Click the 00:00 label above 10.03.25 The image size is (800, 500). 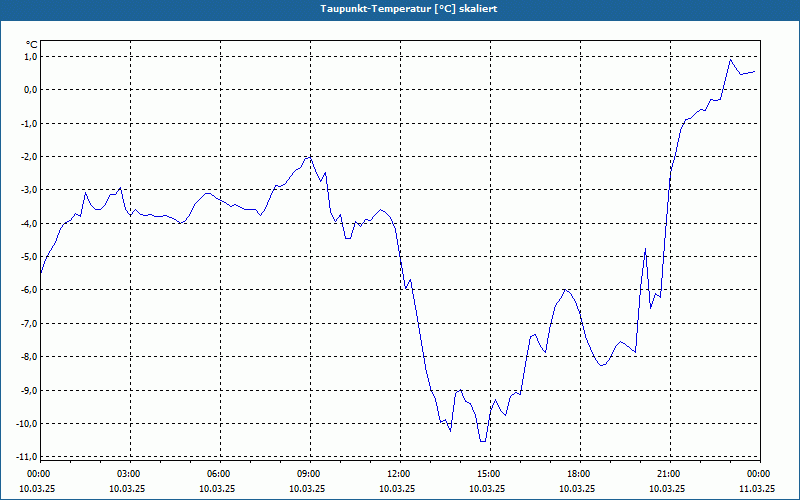point(38,474)
